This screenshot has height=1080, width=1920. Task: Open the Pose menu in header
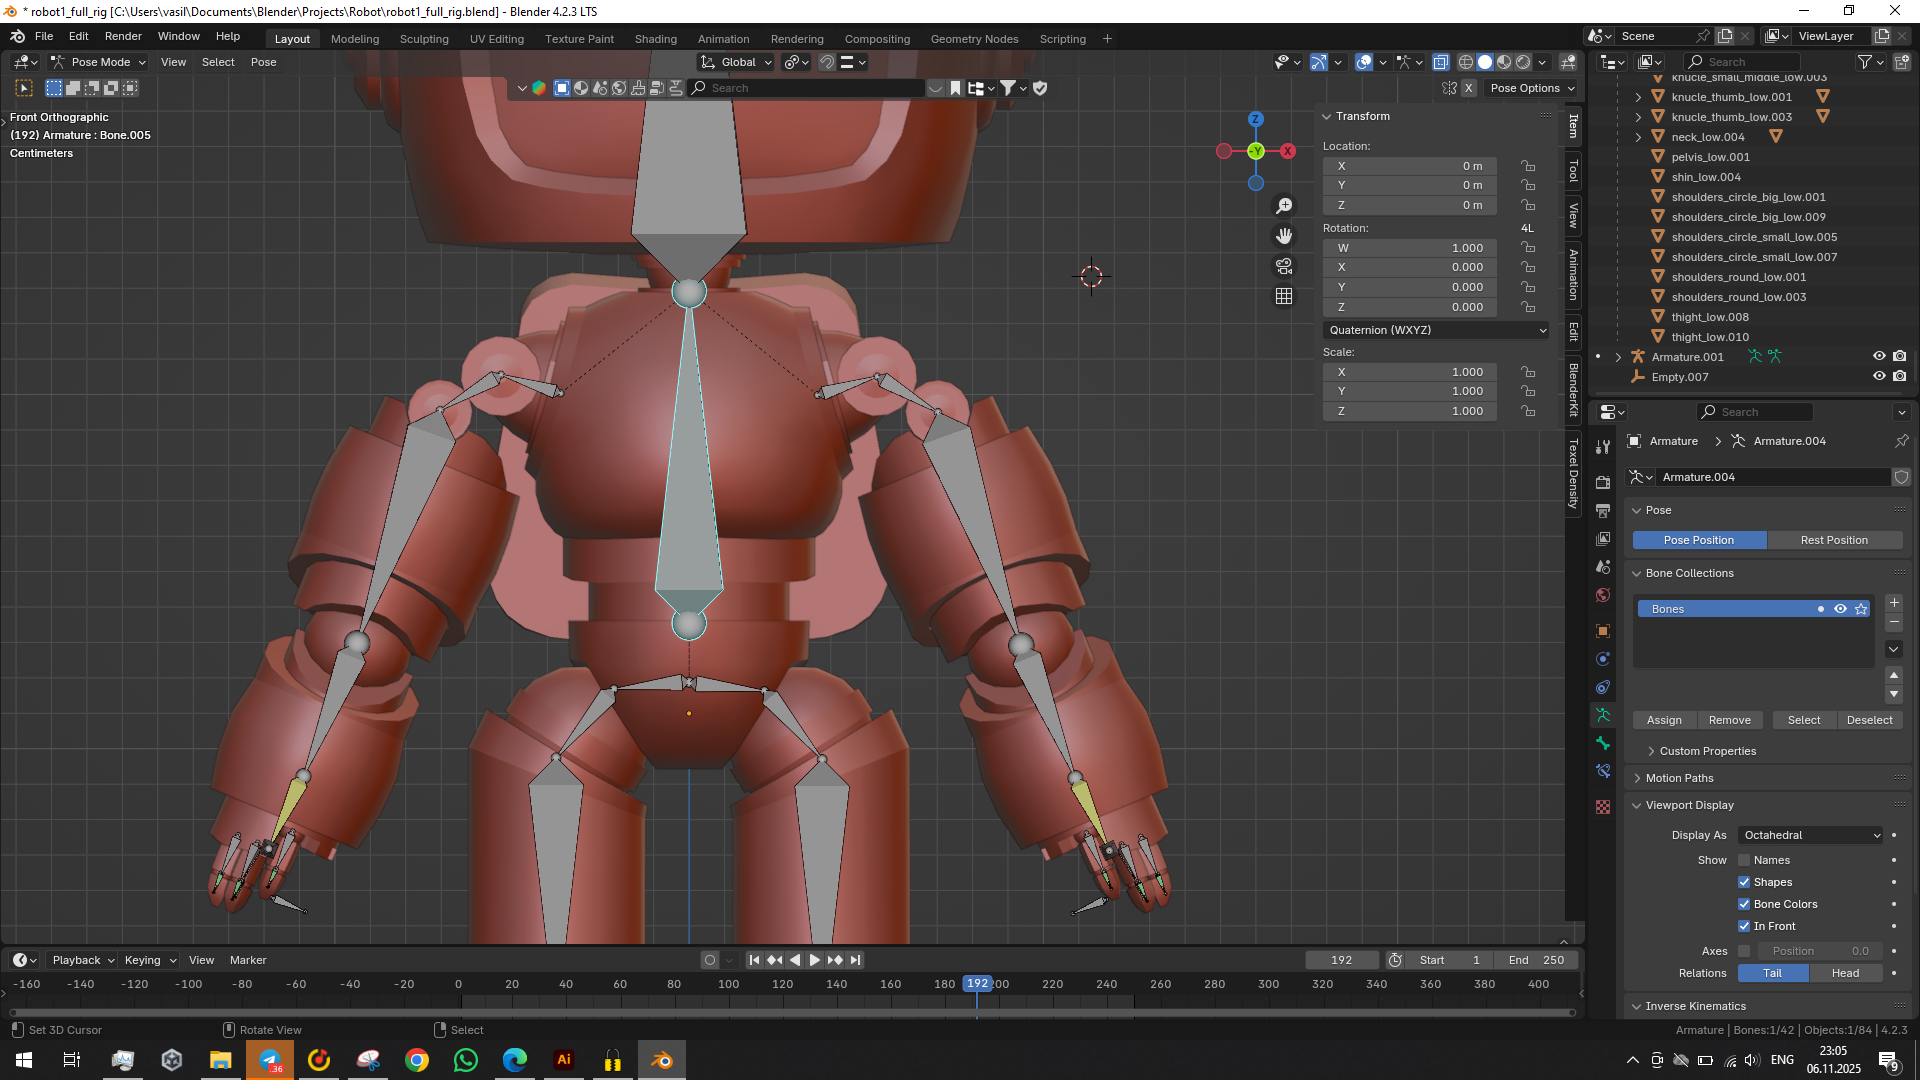[x=263, y=62]
